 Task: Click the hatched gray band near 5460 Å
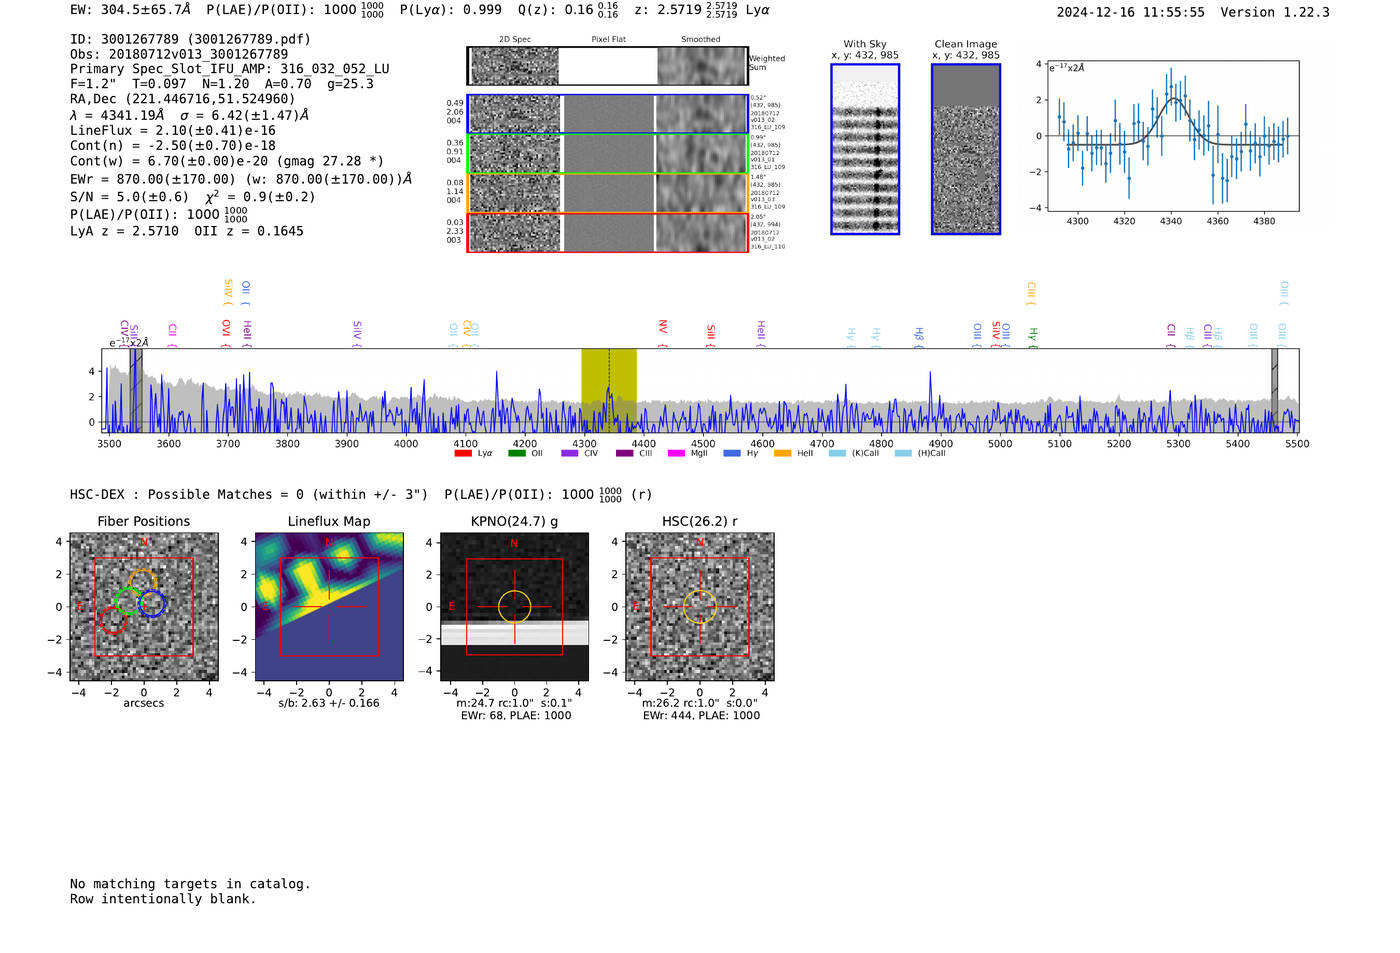coord(1274,390)
